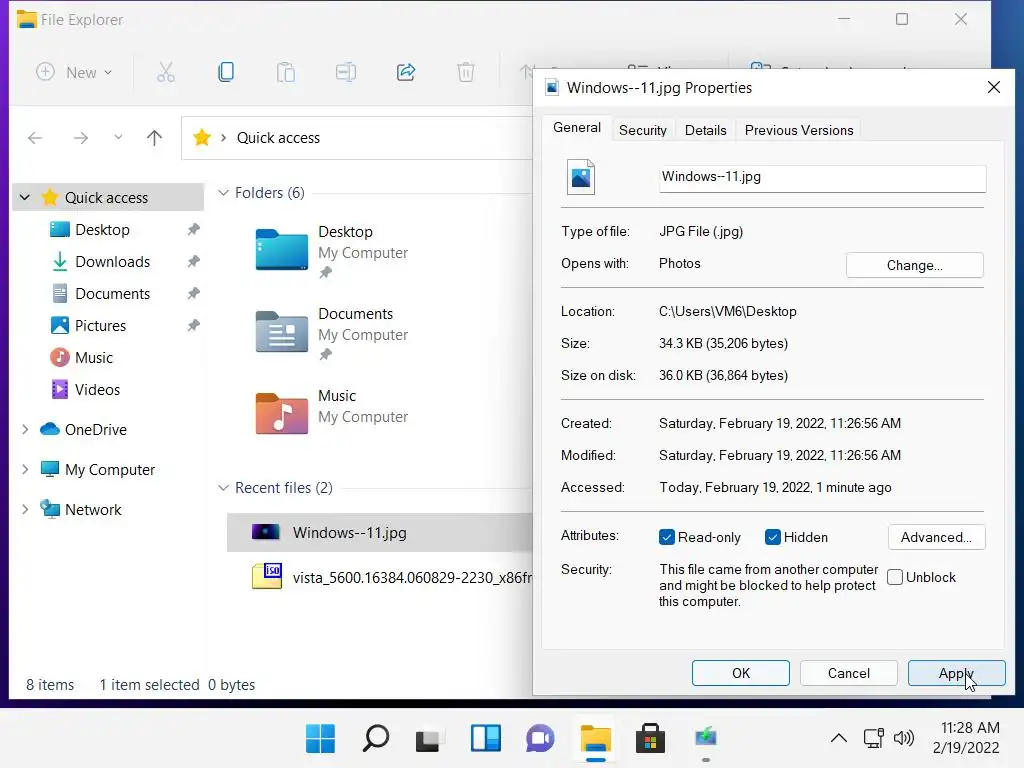Image resolution: width=1024 pixels, height=768 pixels.
Task: Click Quick access text in address bar
Action: [278, 138]
